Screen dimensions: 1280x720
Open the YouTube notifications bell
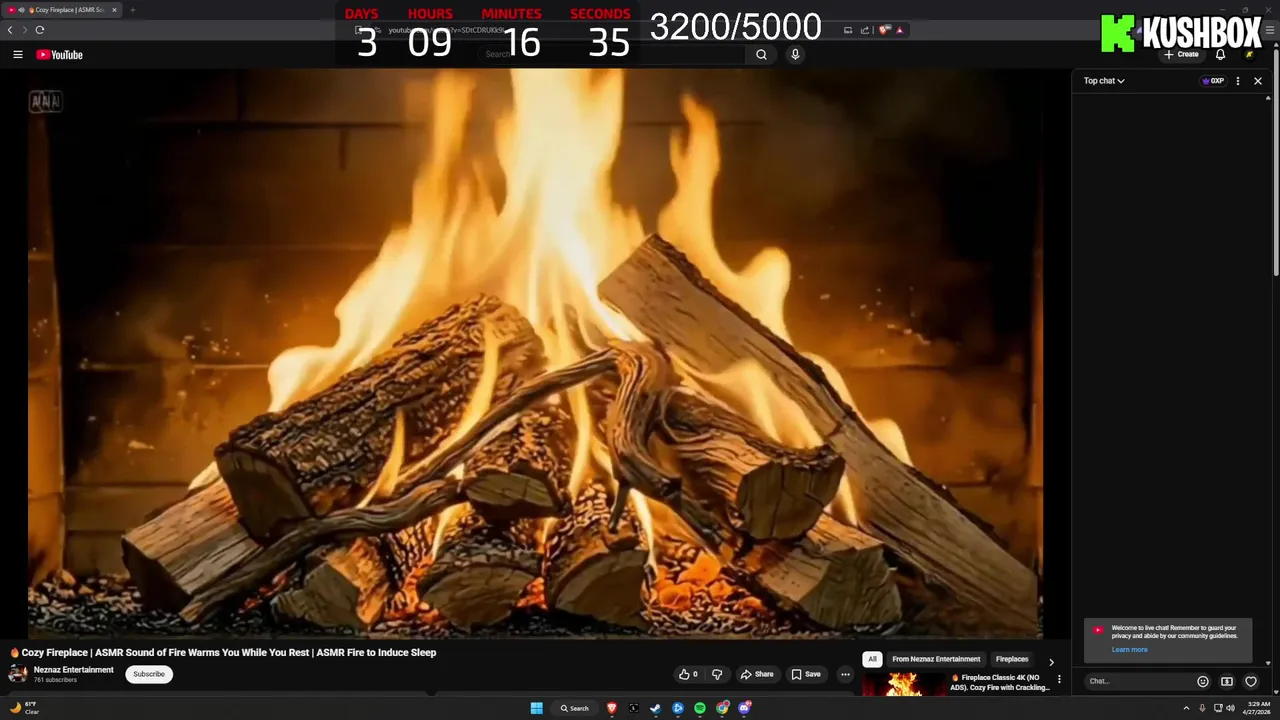click(1220, 55)
